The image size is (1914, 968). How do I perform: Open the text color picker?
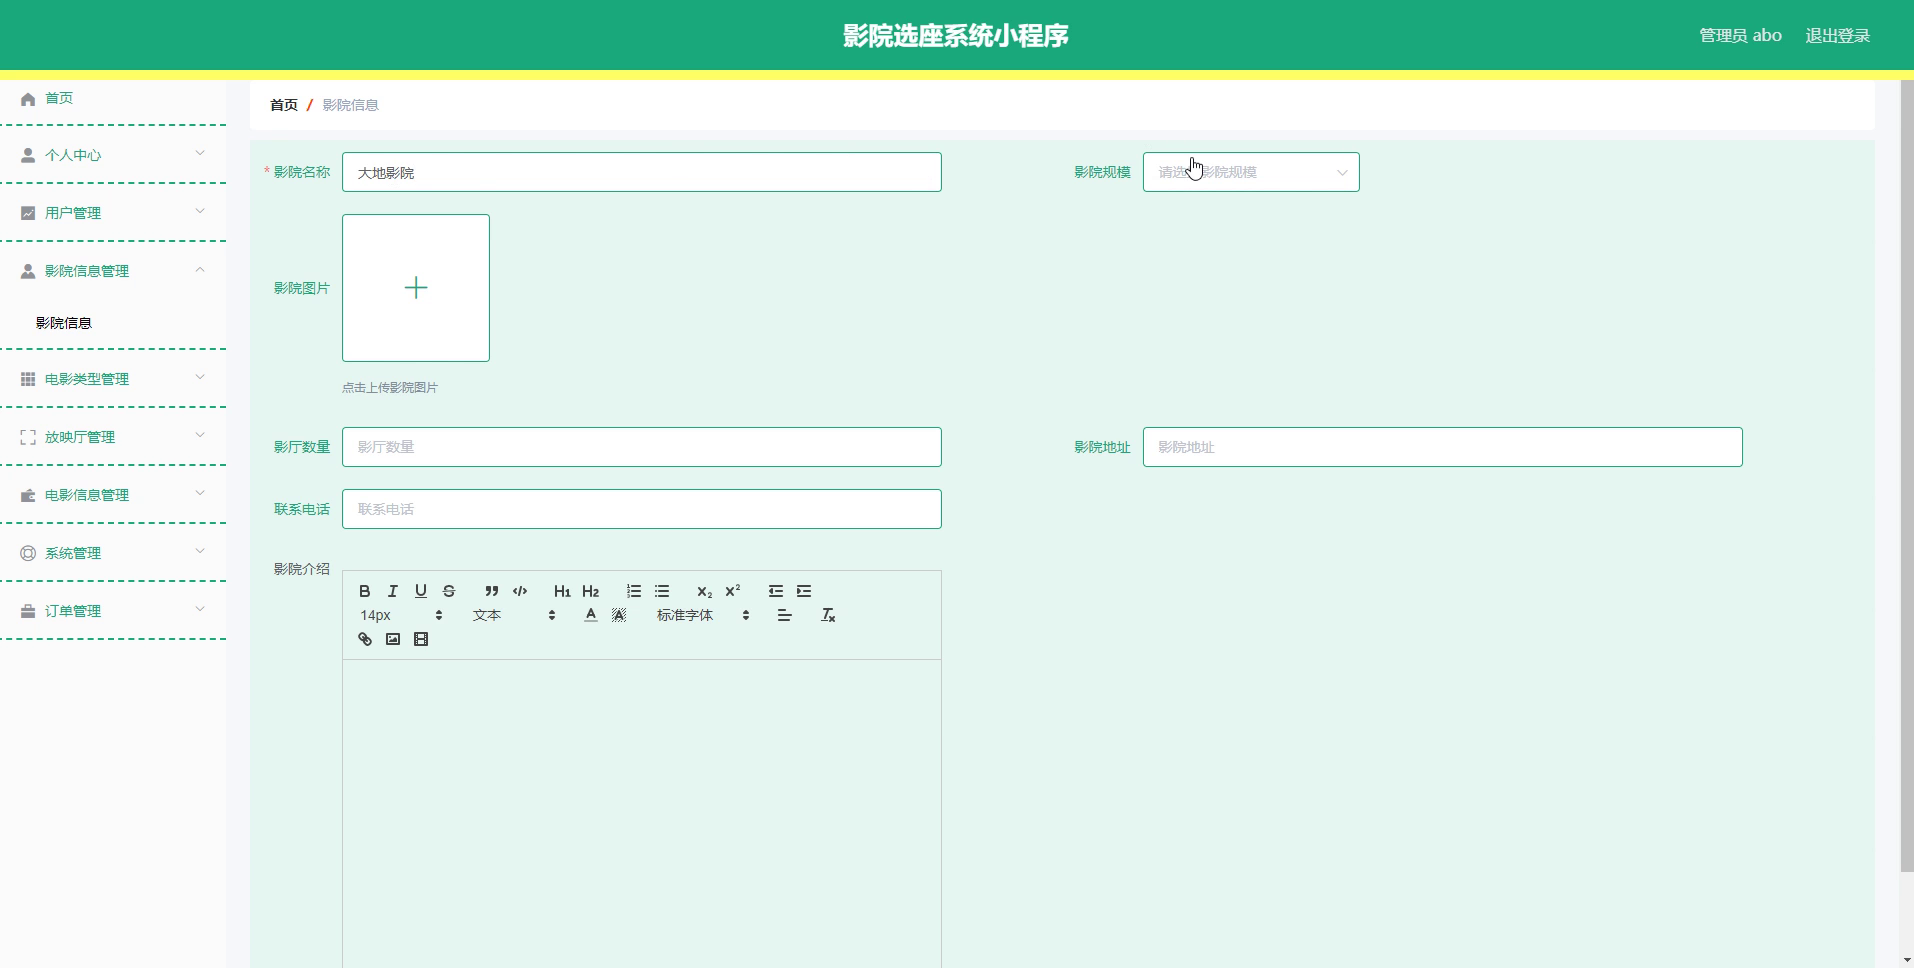[x=591, y=615]
